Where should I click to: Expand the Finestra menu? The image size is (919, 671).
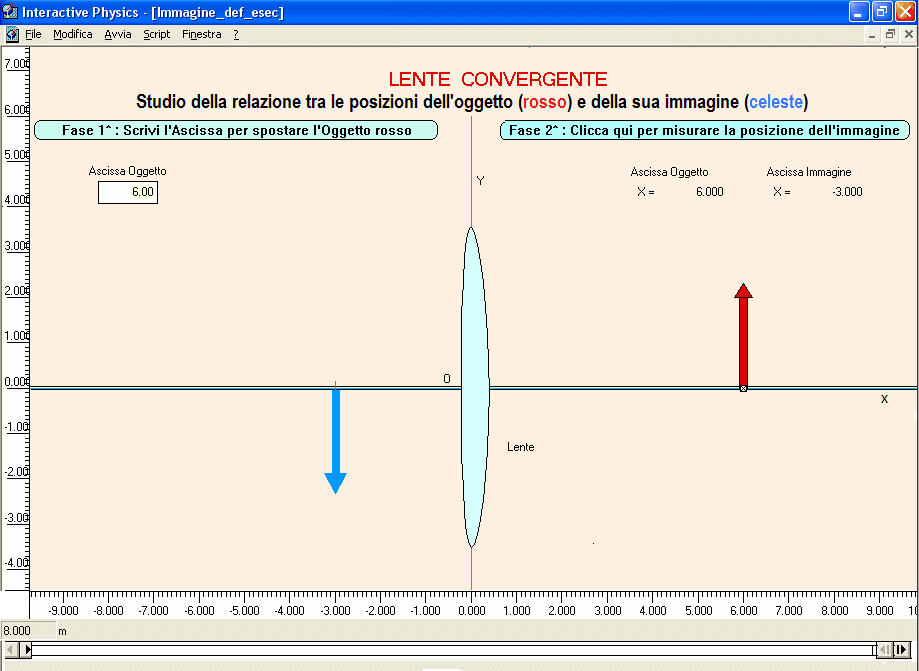202,34
